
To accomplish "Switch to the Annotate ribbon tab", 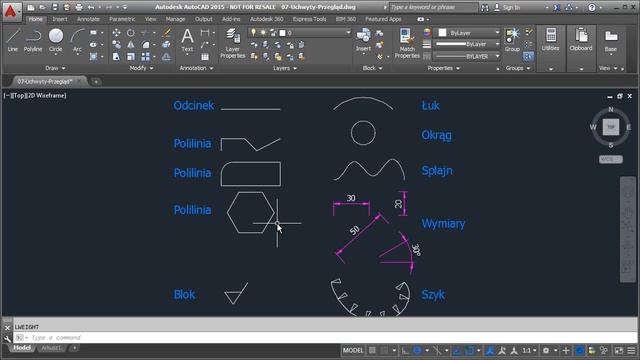I will [x=88, y=19].
